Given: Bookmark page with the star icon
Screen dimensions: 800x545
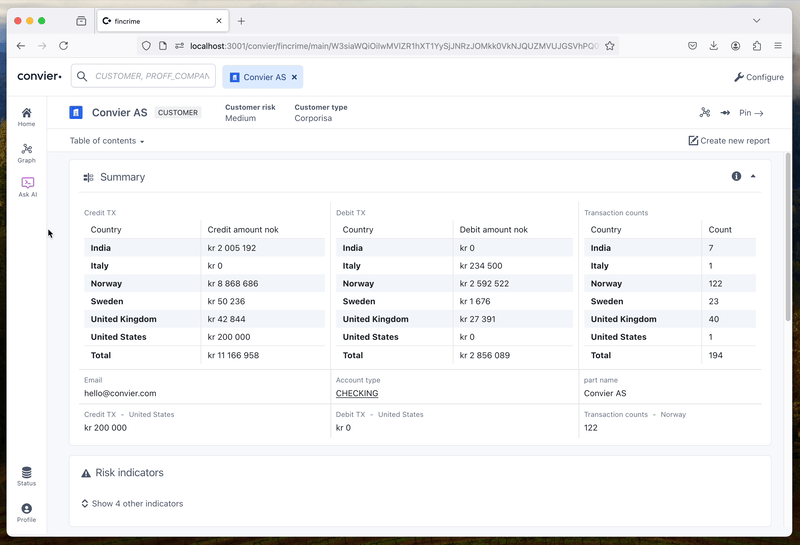Looking at the screenshot, I should (610, 46).
